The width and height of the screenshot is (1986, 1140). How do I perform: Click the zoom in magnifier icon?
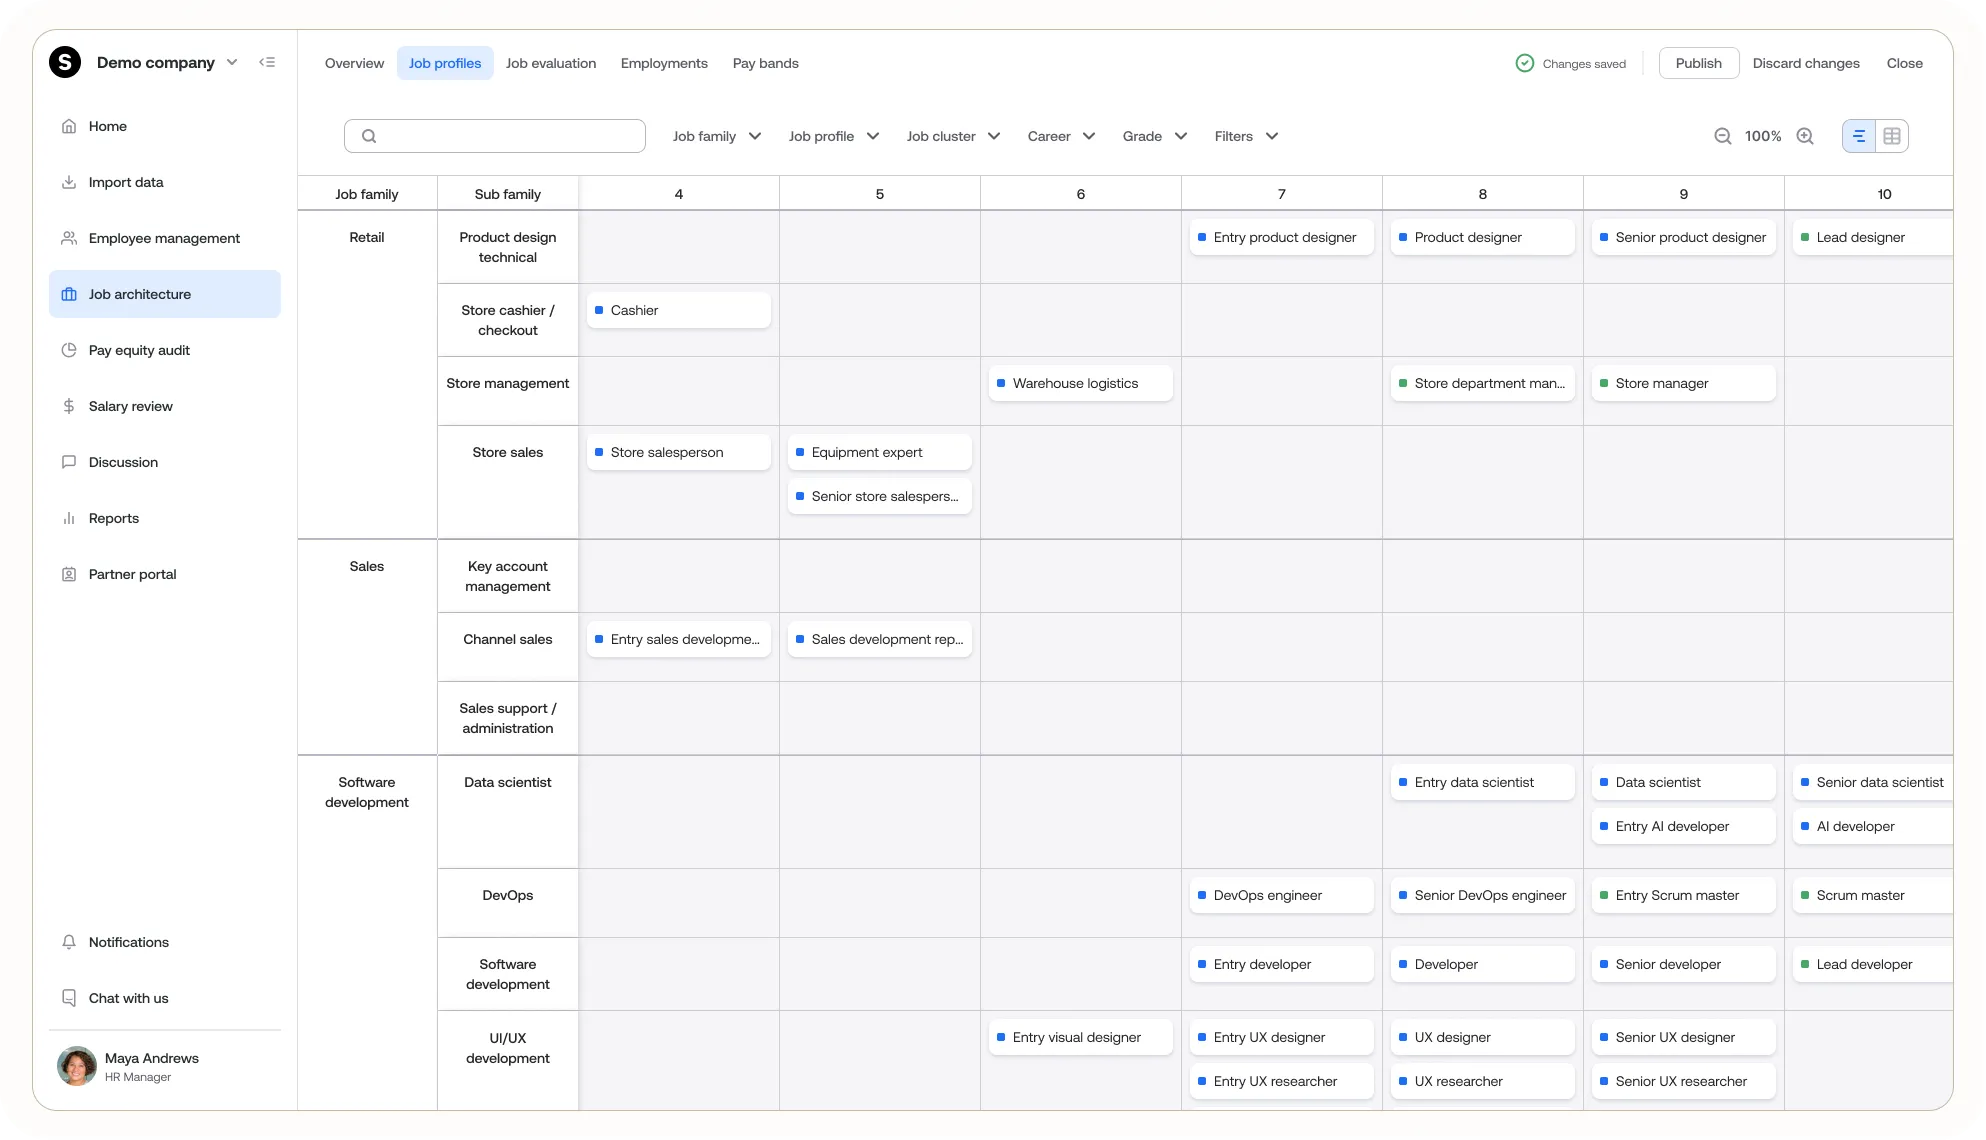(x=1805, y=136)
